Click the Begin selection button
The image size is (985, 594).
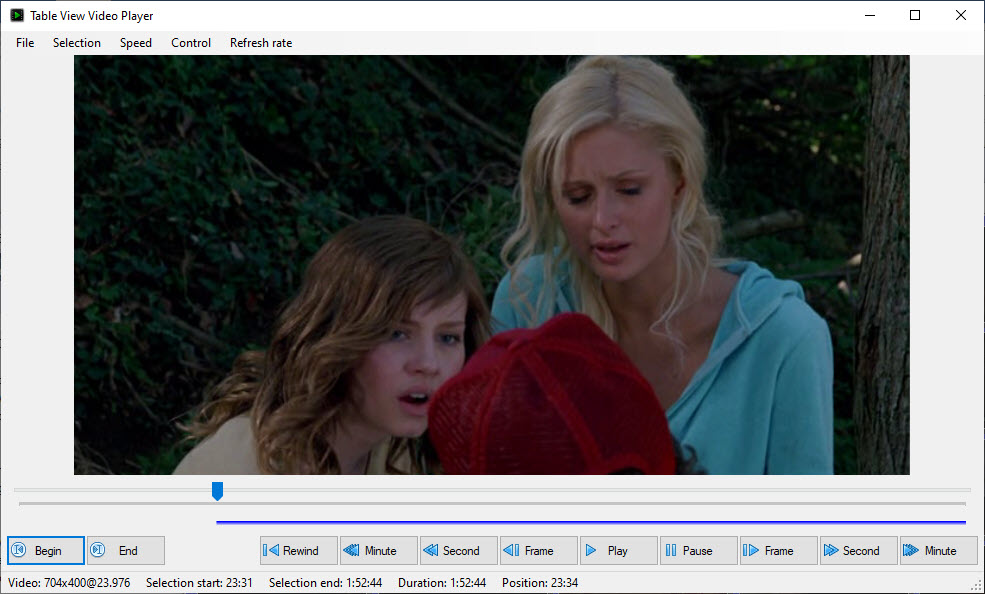coord(46,551)
